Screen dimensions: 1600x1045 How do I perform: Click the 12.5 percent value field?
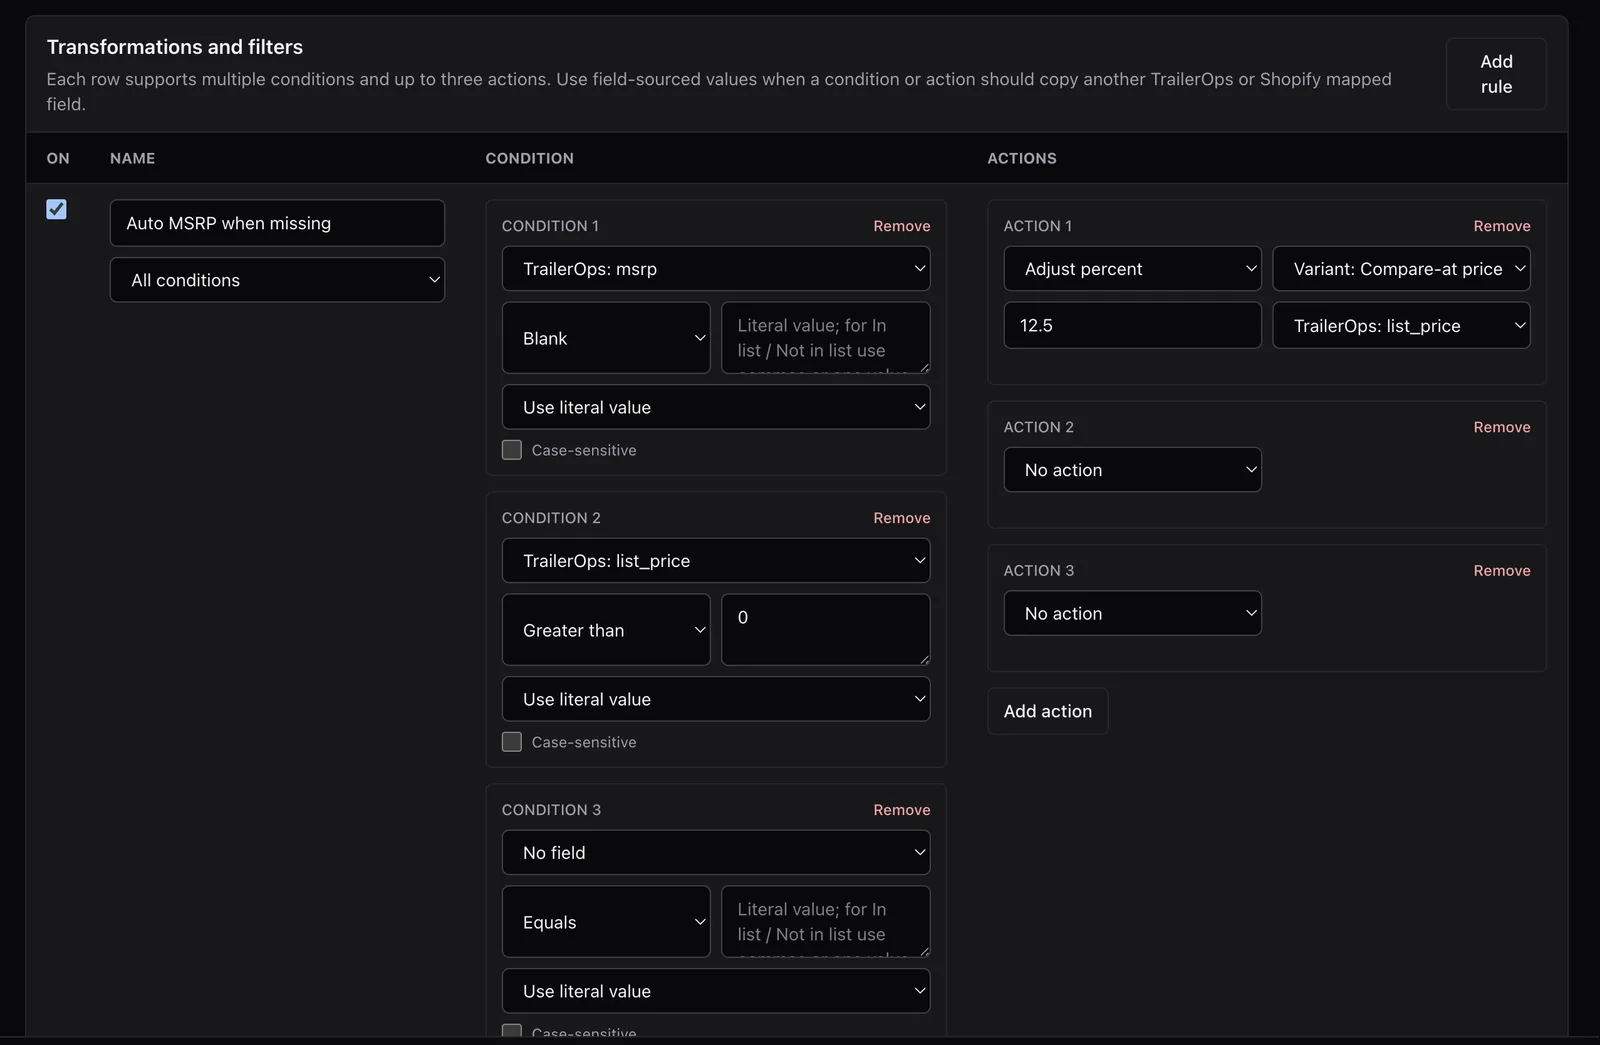(x=1132, y=325)
